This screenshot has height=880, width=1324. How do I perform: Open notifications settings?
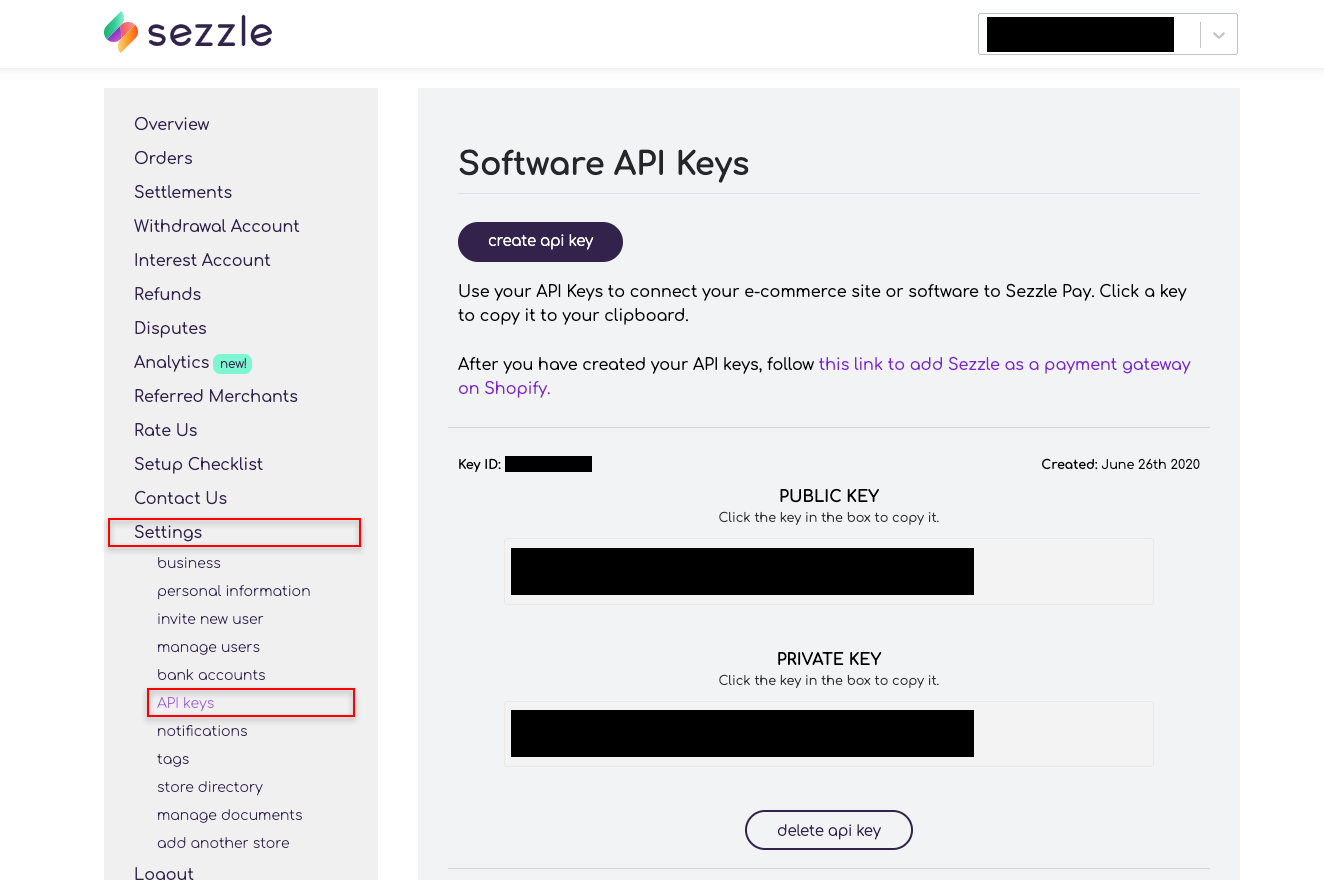pos(202,731)
